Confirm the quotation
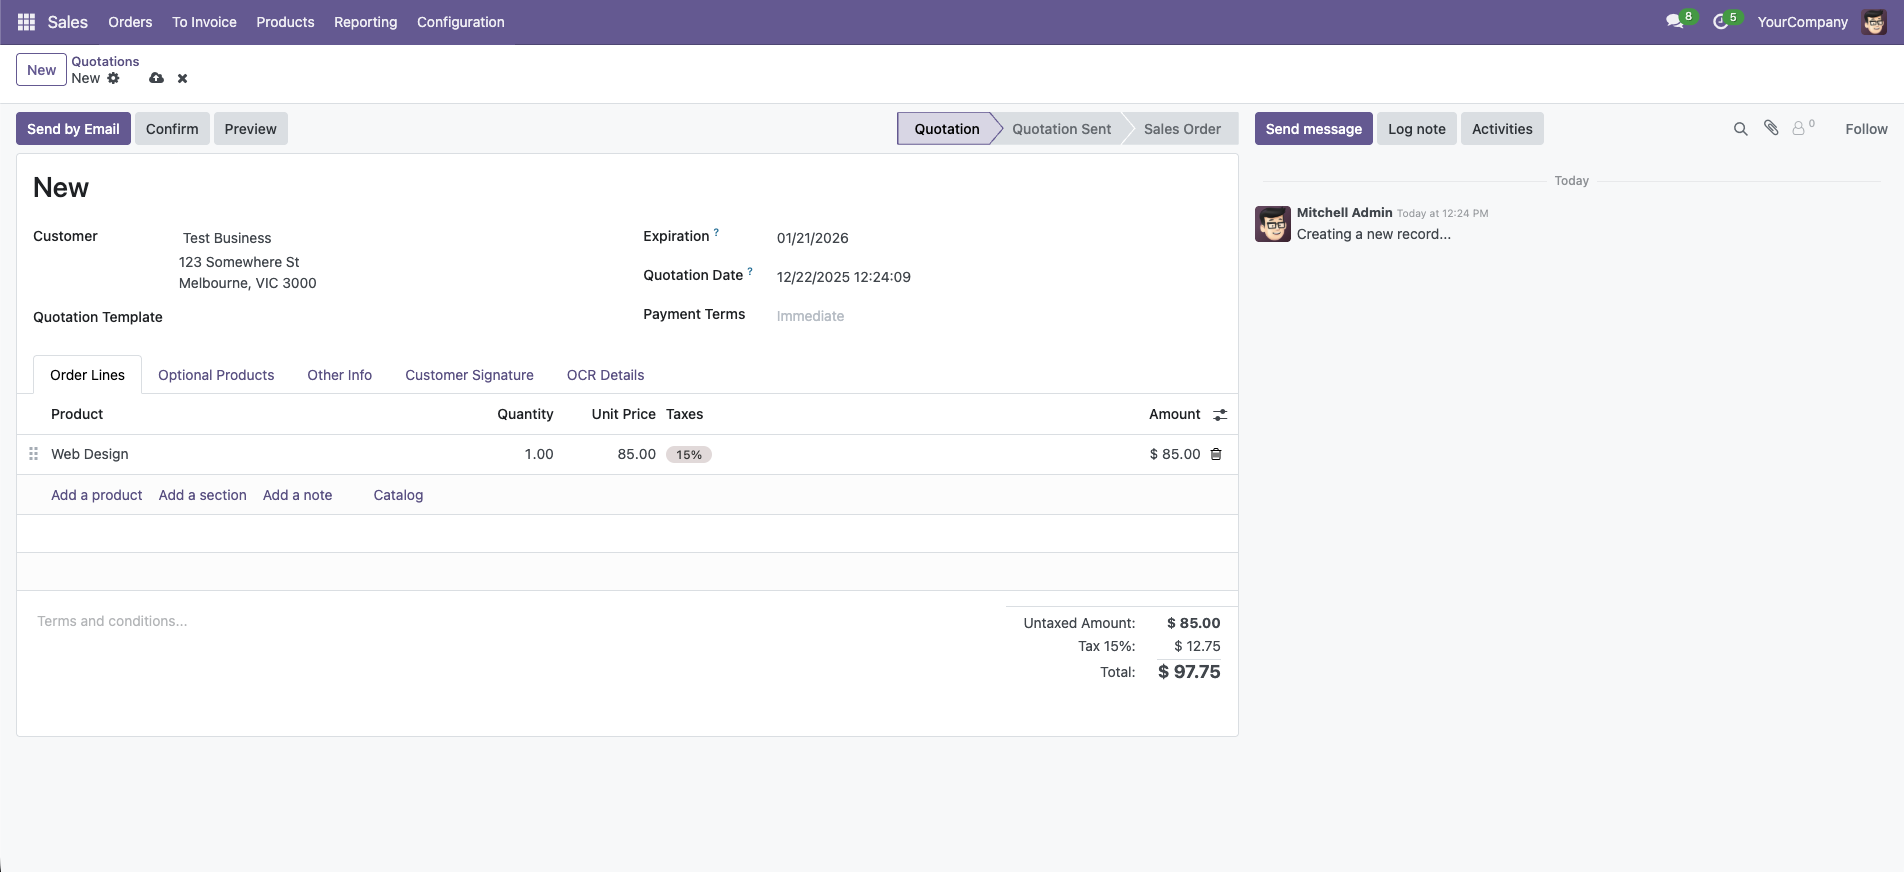Image resolution: width=1904 pixels, height=872 pixels. pos(172,129)
